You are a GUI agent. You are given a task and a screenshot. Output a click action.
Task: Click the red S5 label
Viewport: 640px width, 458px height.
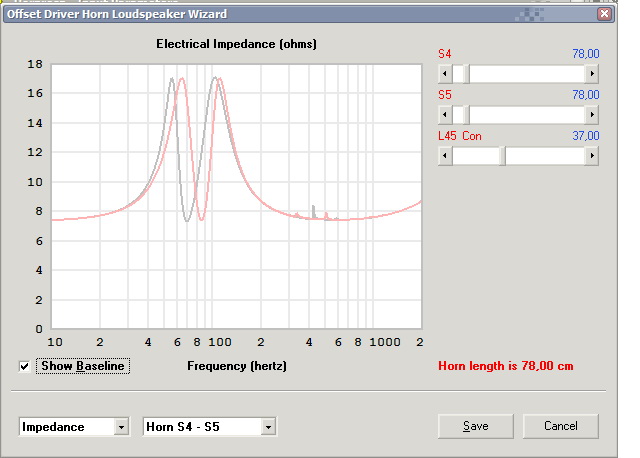[444, 95]
